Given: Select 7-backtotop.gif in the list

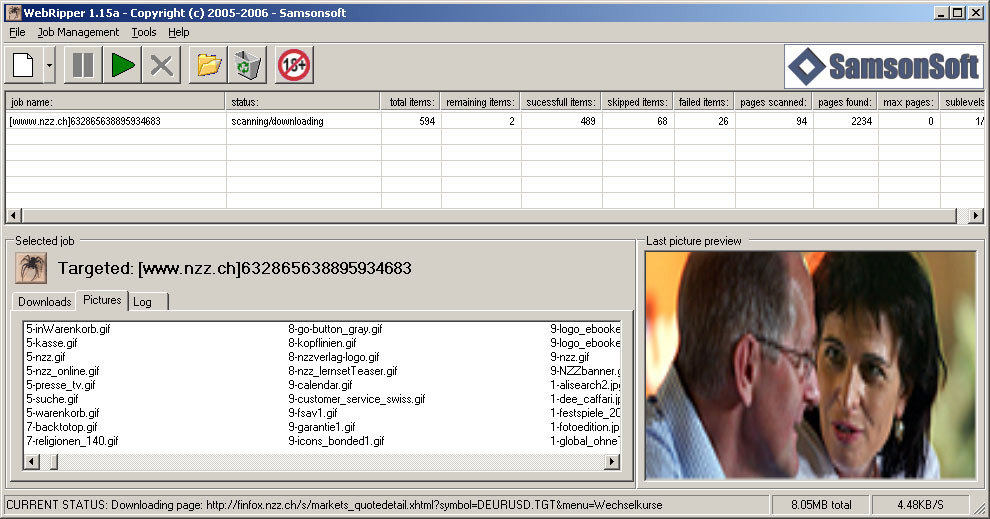Looking at the screenshot, I should pos(62,427).
